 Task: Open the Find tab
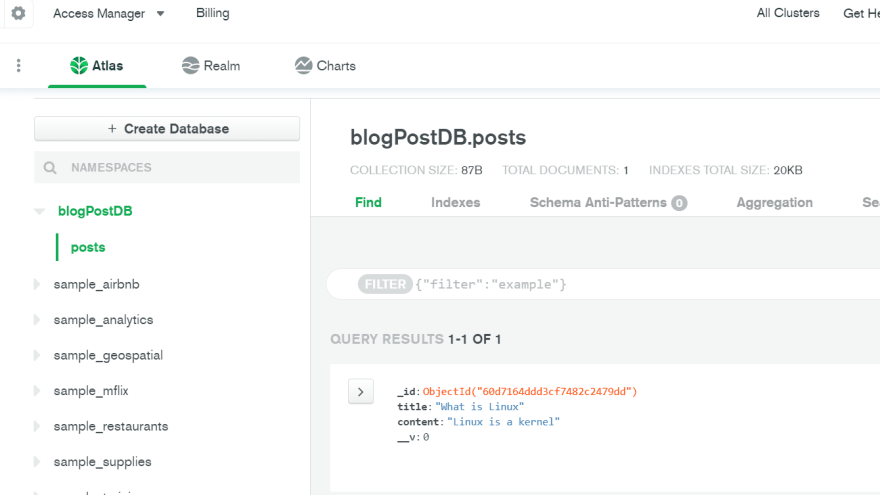coord(368,203)
